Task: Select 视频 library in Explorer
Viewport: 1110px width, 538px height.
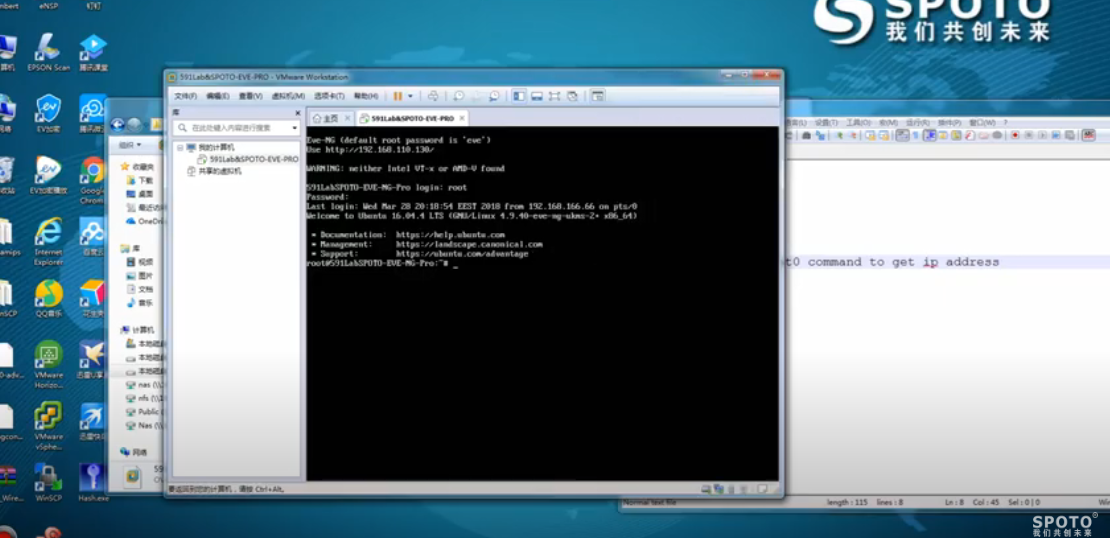Action: [x=139, y=262]
